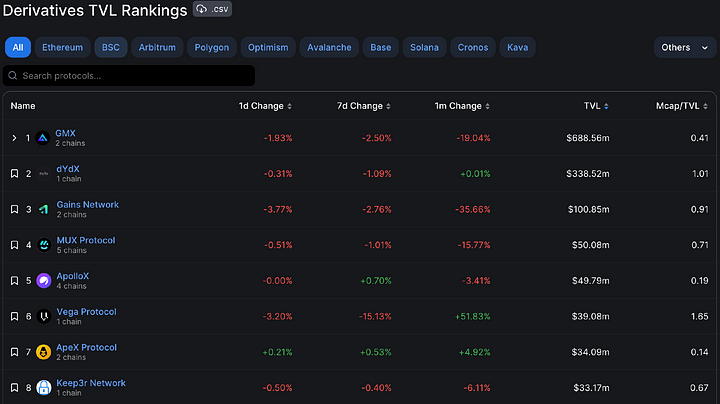
Task: Open the Others chains dropdown
Action: coord(685,47)
